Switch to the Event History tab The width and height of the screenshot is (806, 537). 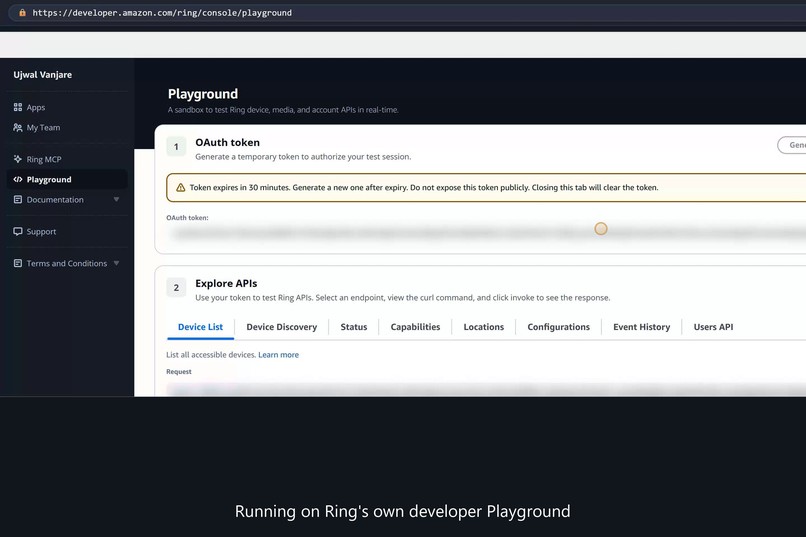[x=642, y=327]
